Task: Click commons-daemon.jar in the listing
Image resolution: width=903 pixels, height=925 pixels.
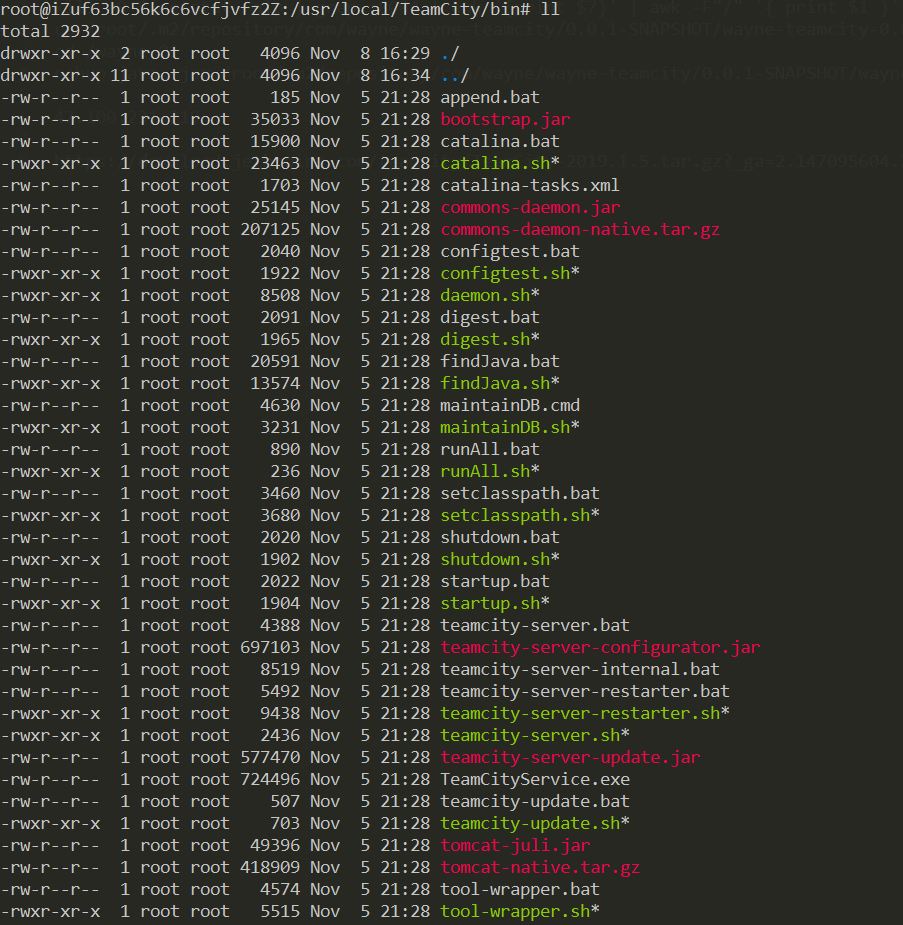Action: 530,208
